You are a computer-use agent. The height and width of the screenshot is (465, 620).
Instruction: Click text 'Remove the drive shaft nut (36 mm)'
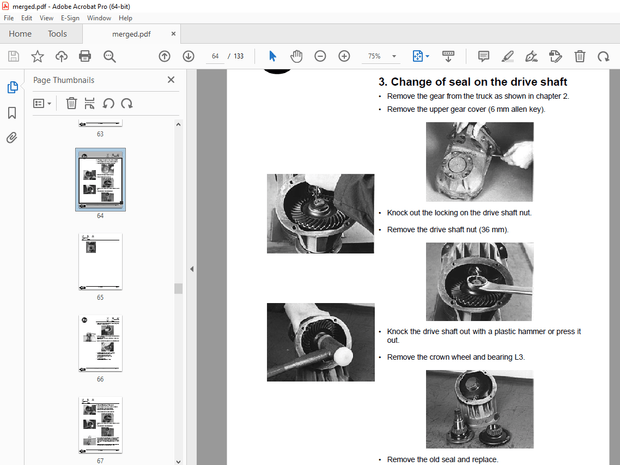[x=447, y=230]
